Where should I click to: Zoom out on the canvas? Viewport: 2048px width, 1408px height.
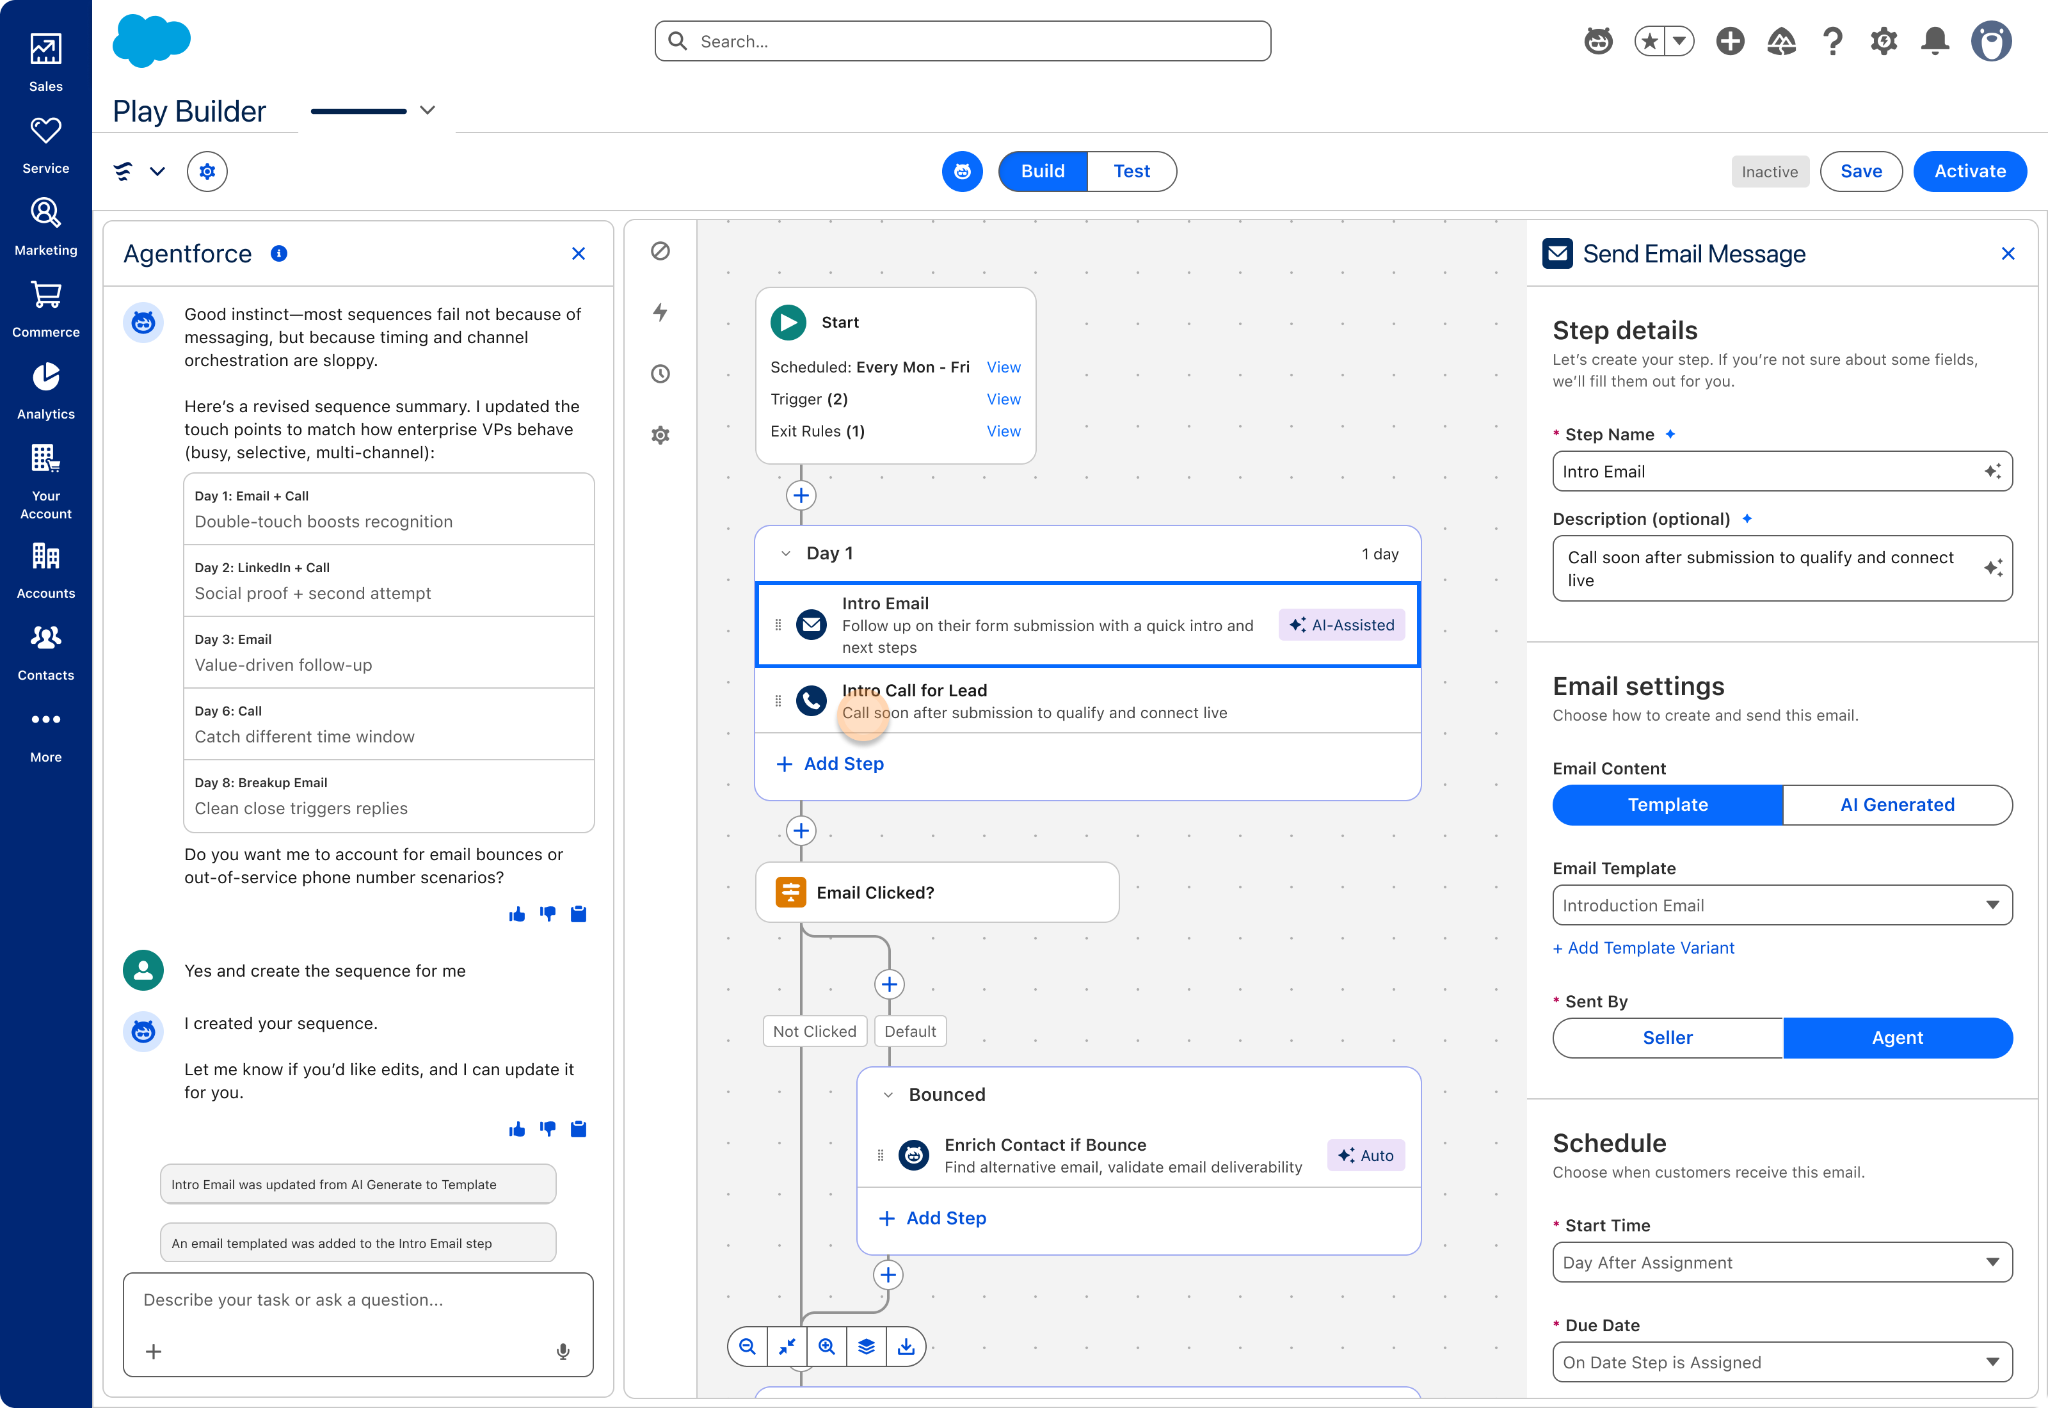coord(747,1346)
